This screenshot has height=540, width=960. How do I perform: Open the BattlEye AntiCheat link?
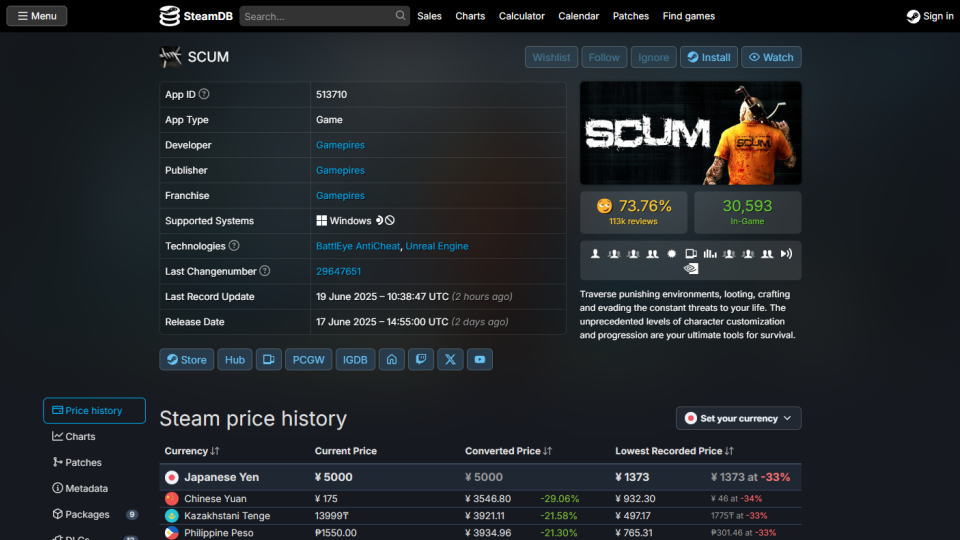[358, 246]
